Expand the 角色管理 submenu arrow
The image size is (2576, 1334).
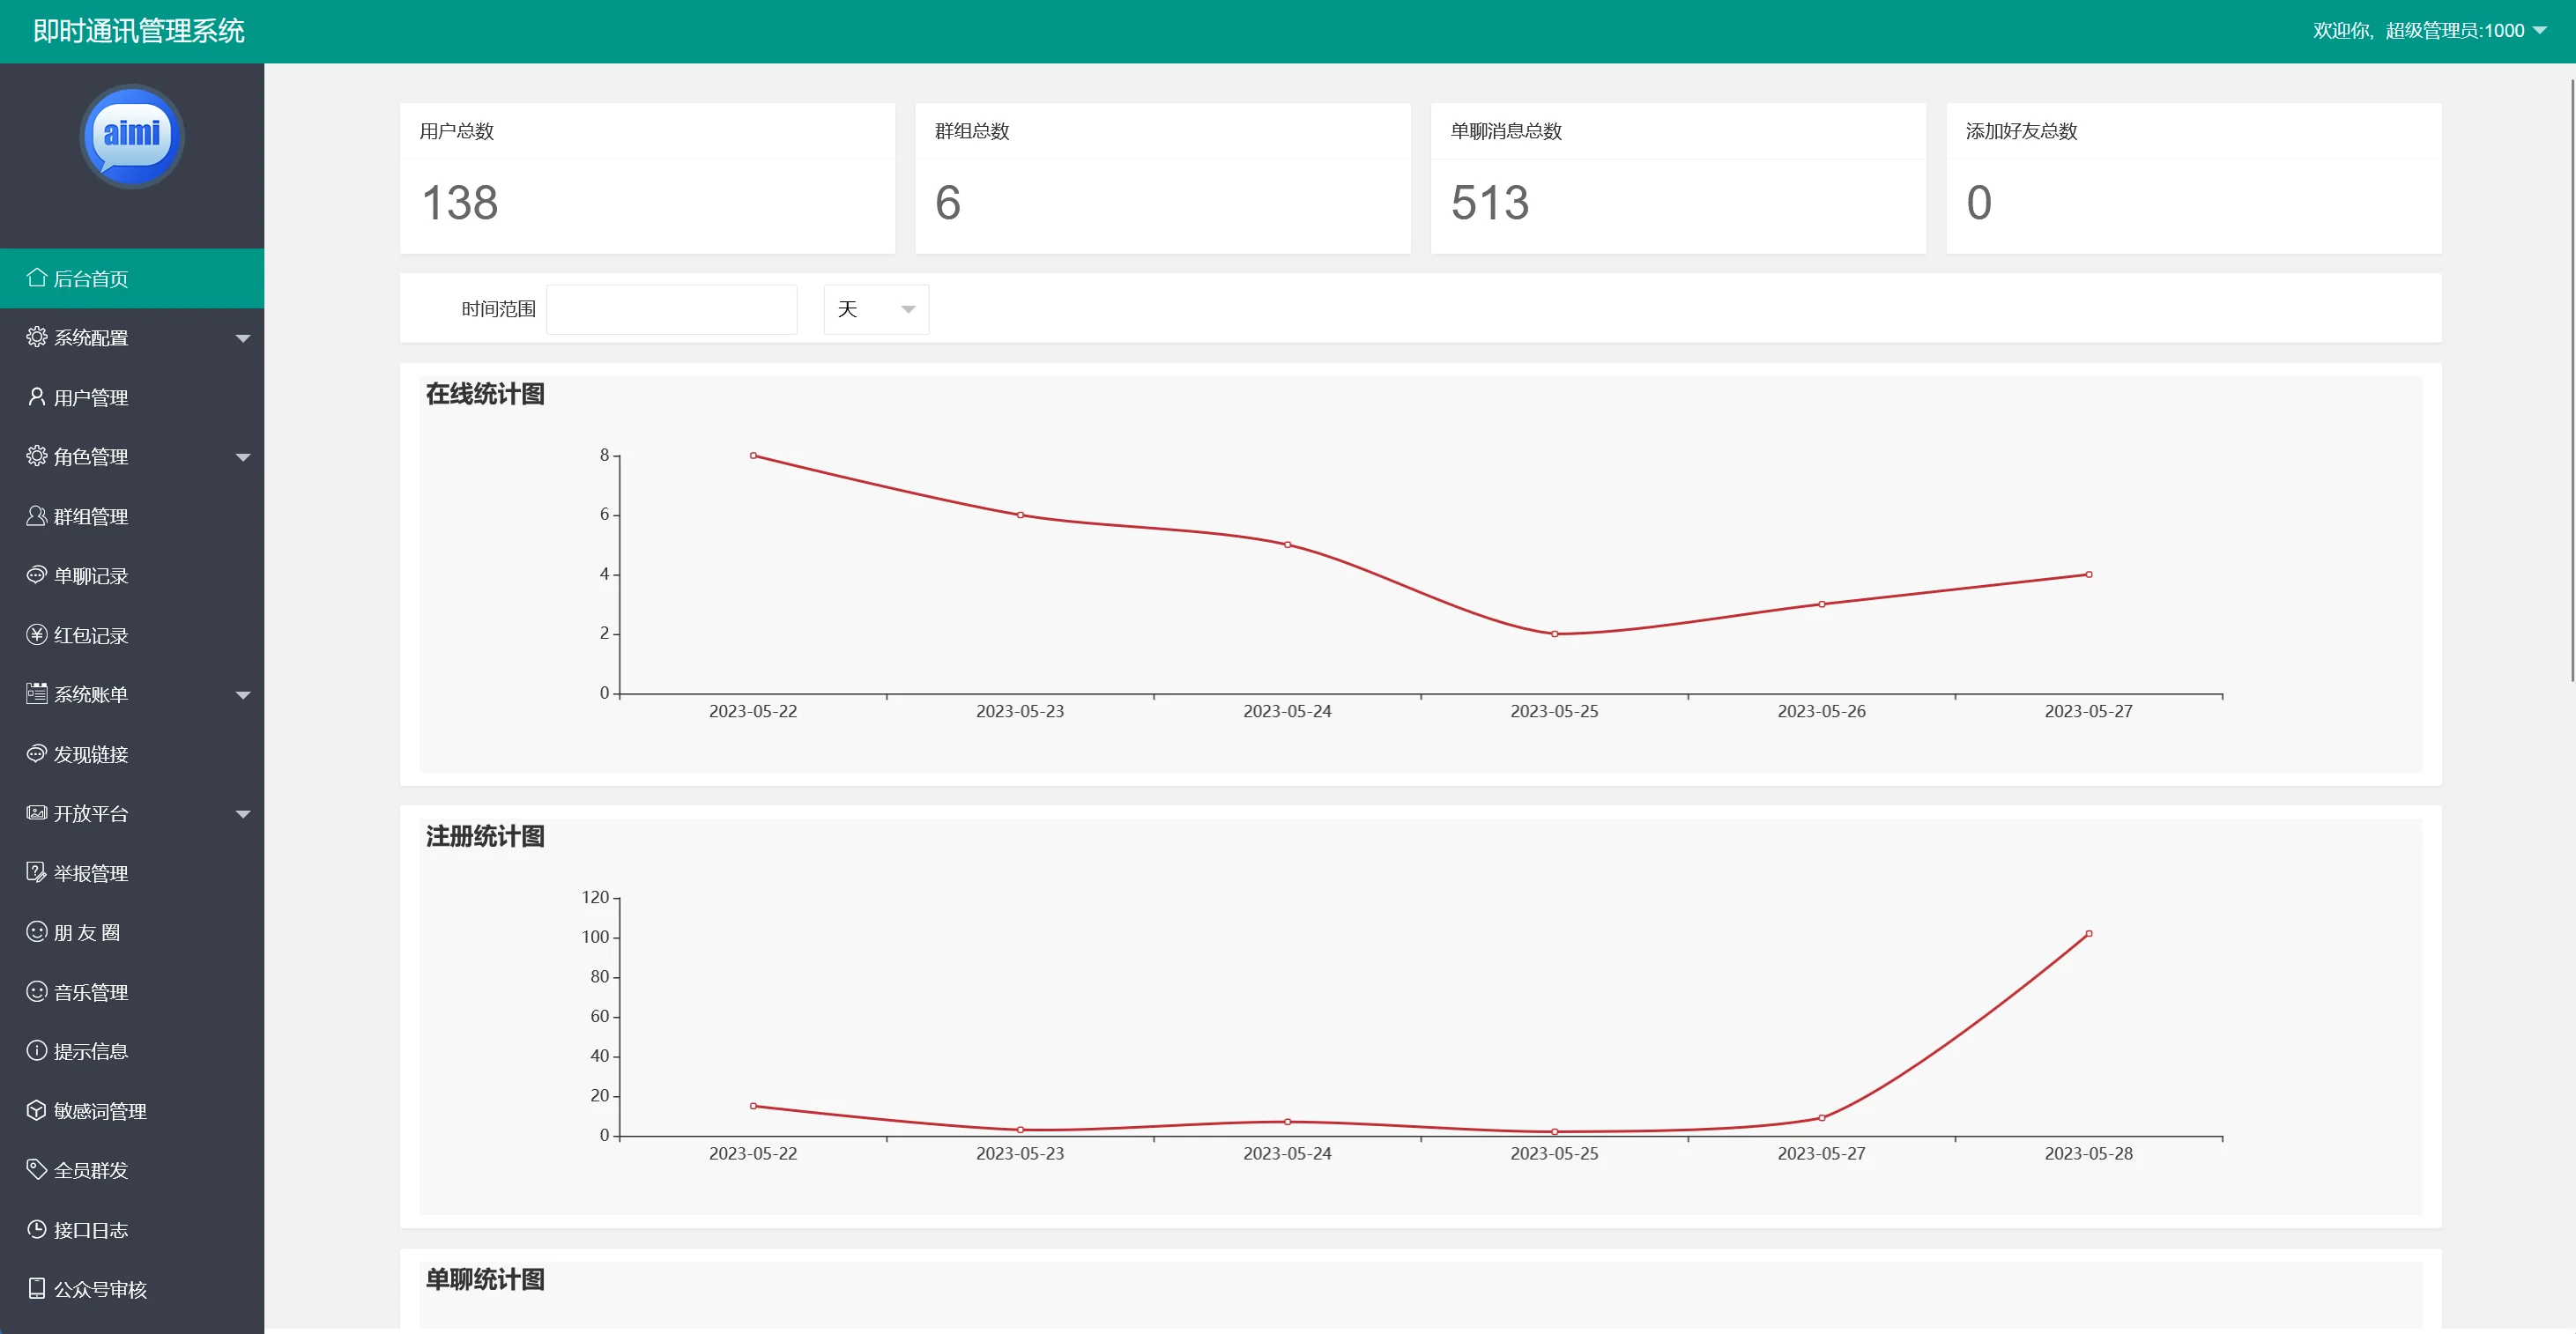[x=243, y=457]
